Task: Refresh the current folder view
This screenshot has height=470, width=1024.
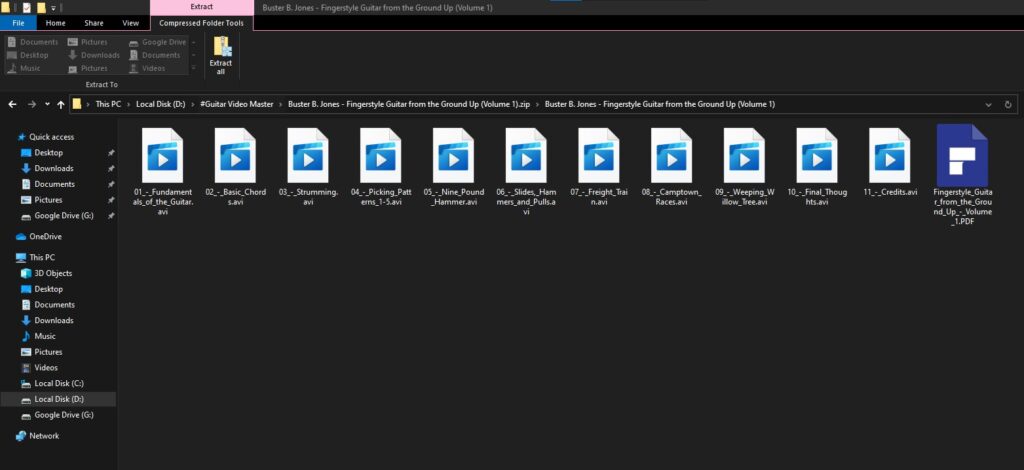Action: point(1008,104)
